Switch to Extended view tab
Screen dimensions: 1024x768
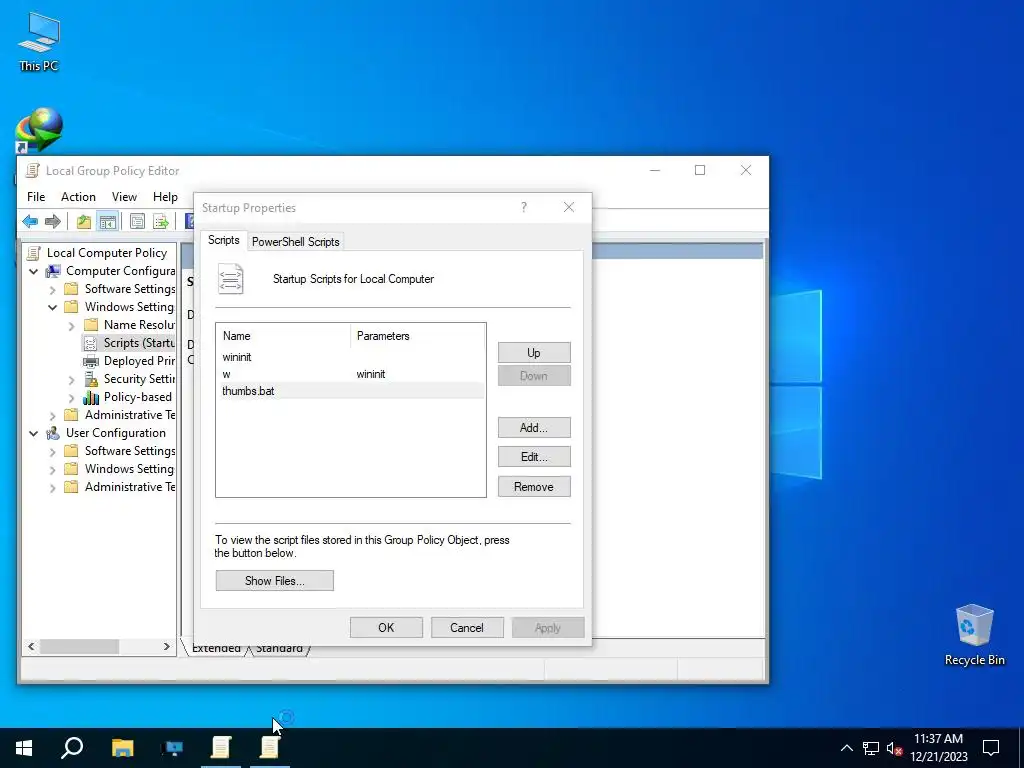pyautogui.click(x=216, y=648)
